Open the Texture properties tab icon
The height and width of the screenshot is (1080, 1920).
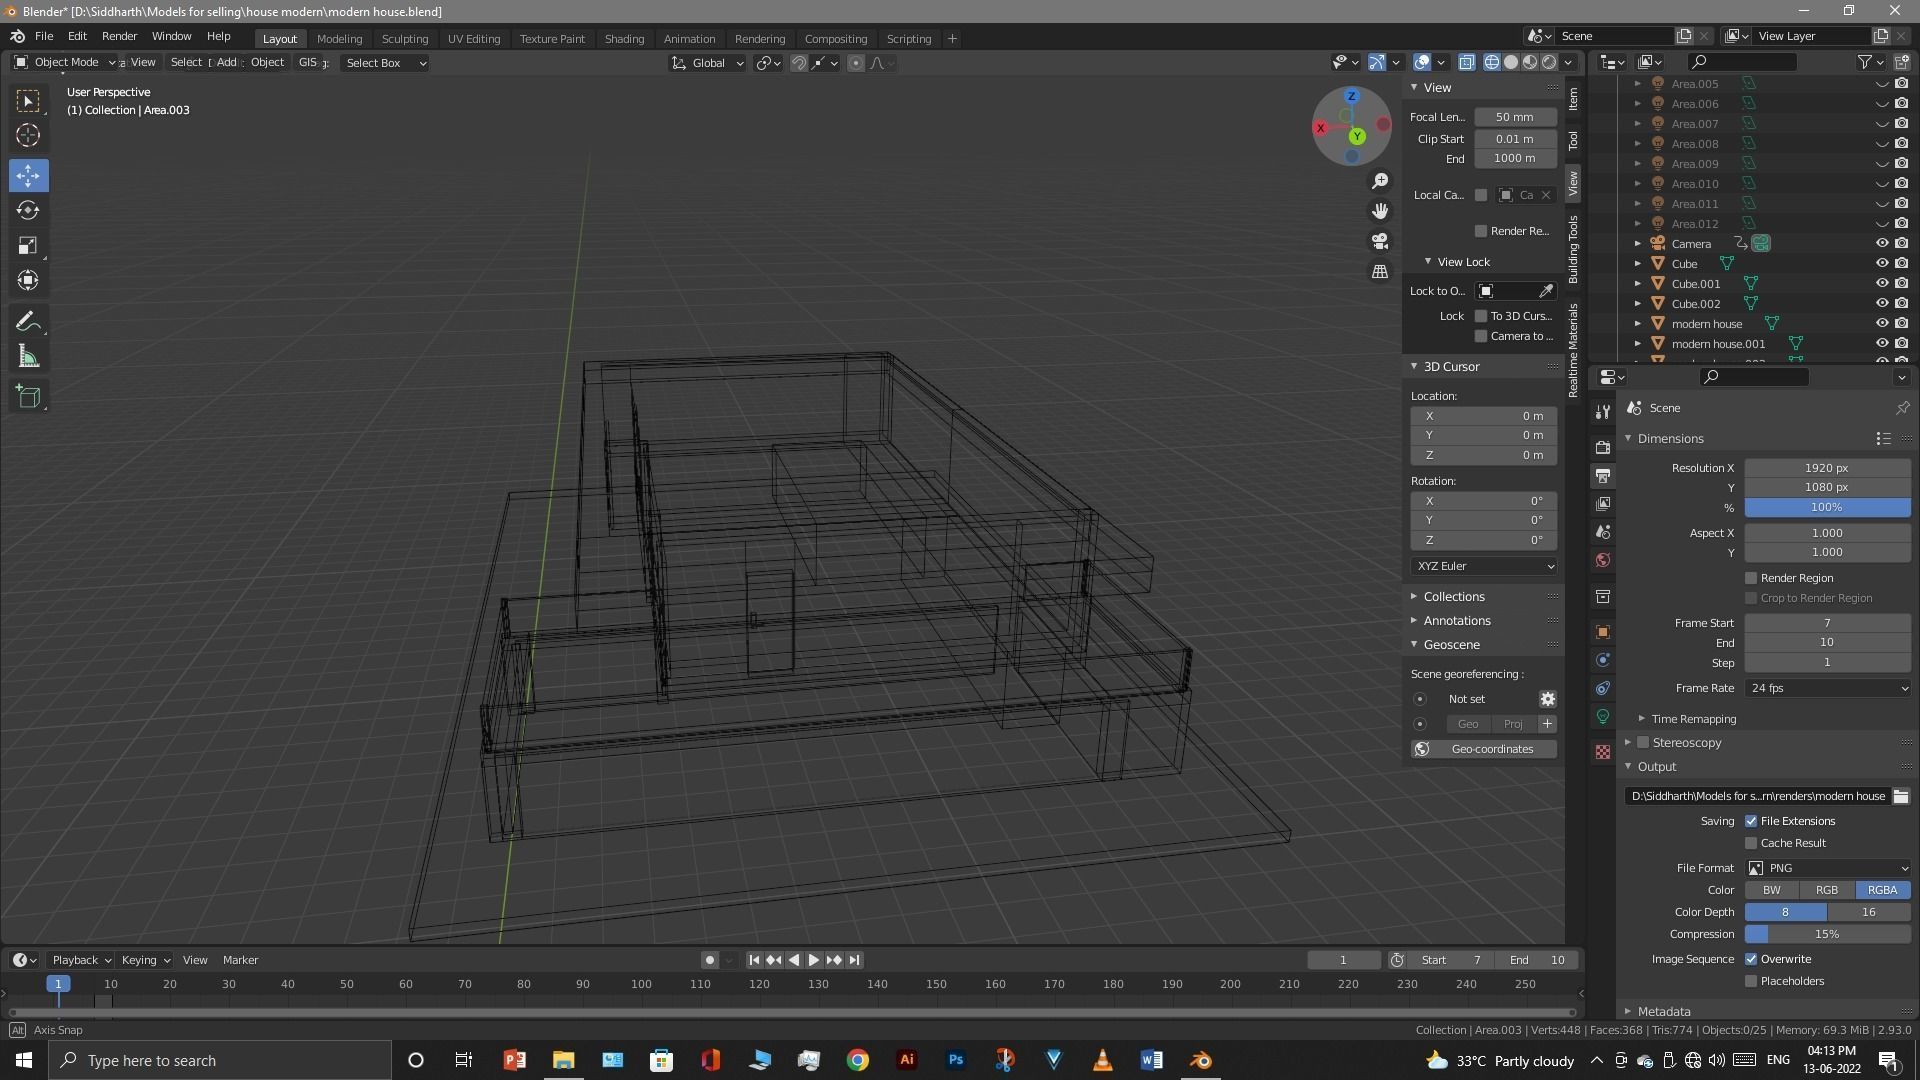[x=1603, y=752]
